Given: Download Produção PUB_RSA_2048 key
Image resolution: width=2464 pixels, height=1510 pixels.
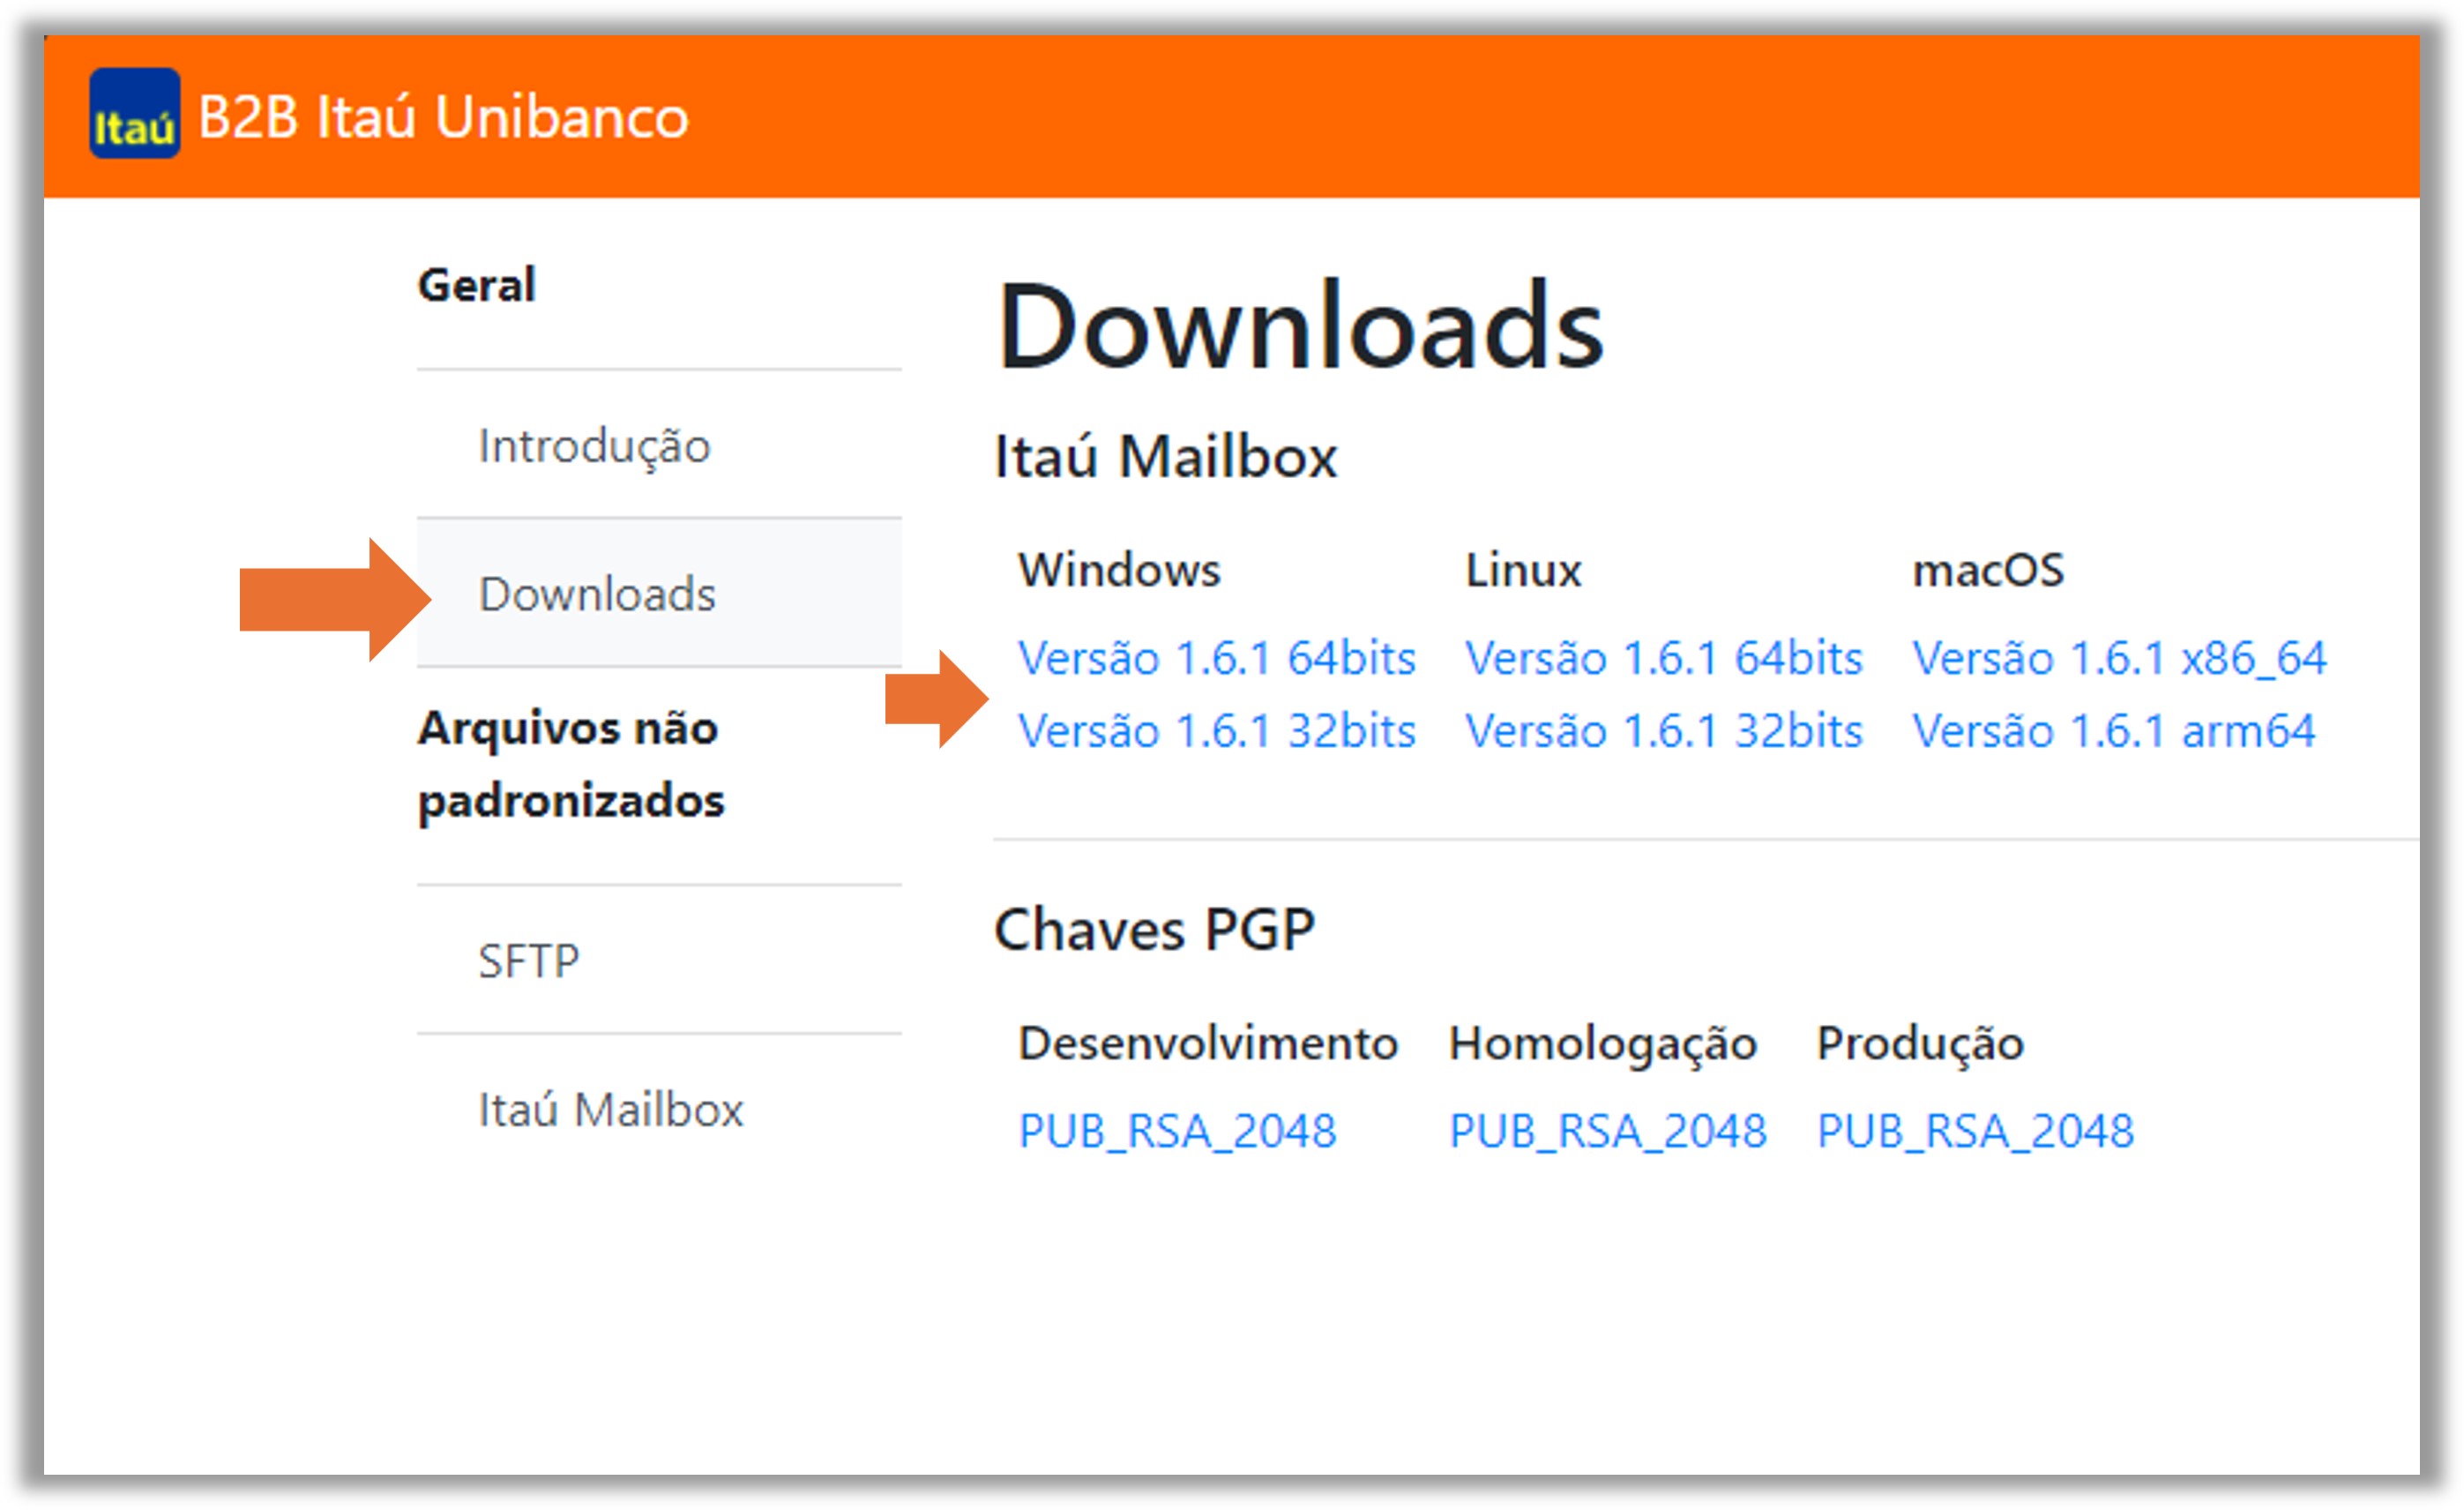Looking at the screenshot, I should pyautogui.click(x=1975, y=1131).
